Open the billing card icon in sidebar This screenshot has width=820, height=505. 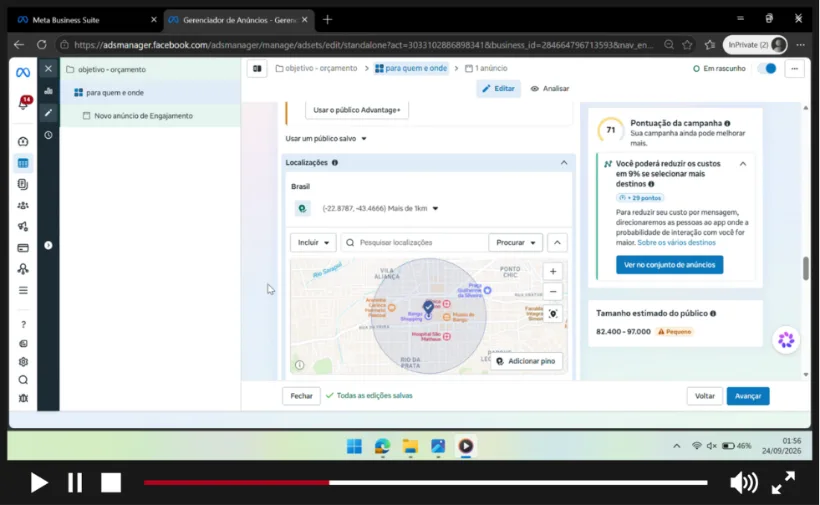(x=23, y=248)
